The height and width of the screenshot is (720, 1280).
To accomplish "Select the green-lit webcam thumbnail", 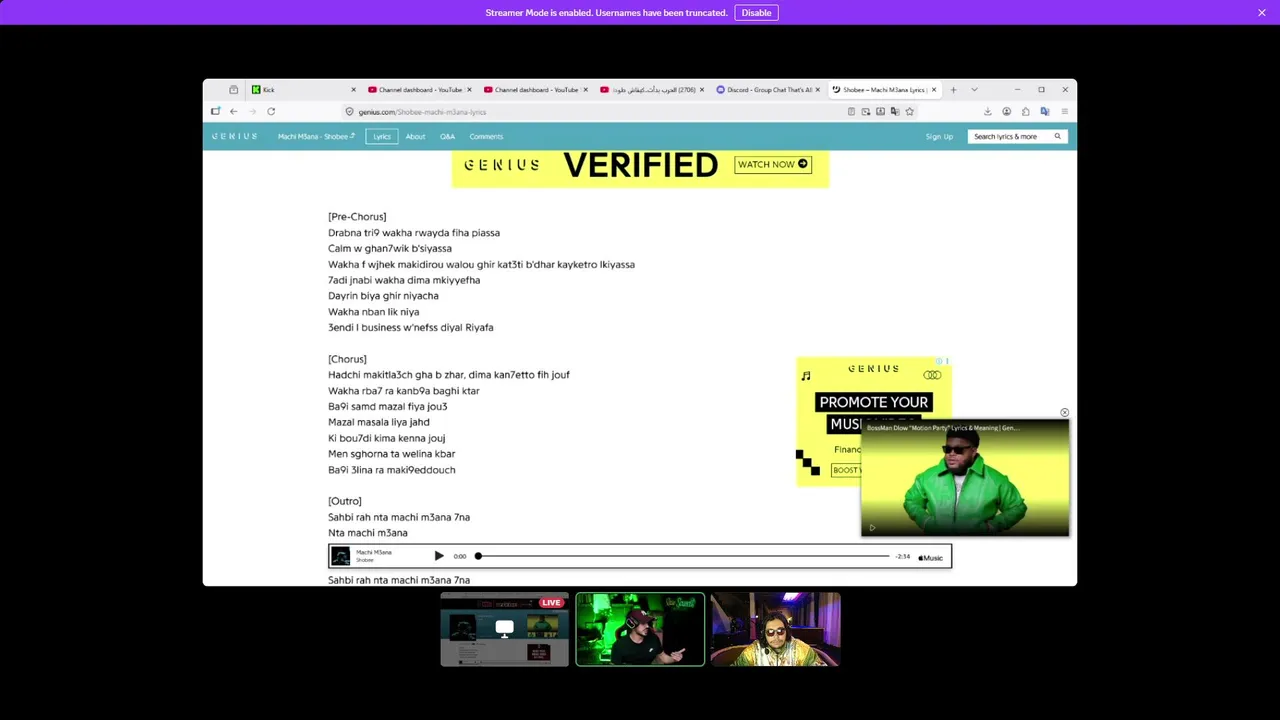I will point(640,629).
